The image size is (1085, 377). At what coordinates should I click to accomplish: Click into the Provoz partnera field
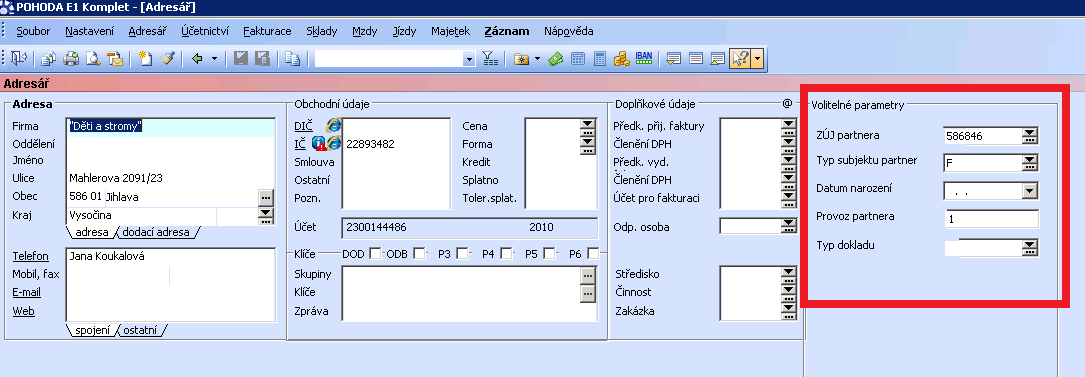(x=991, y=219)
